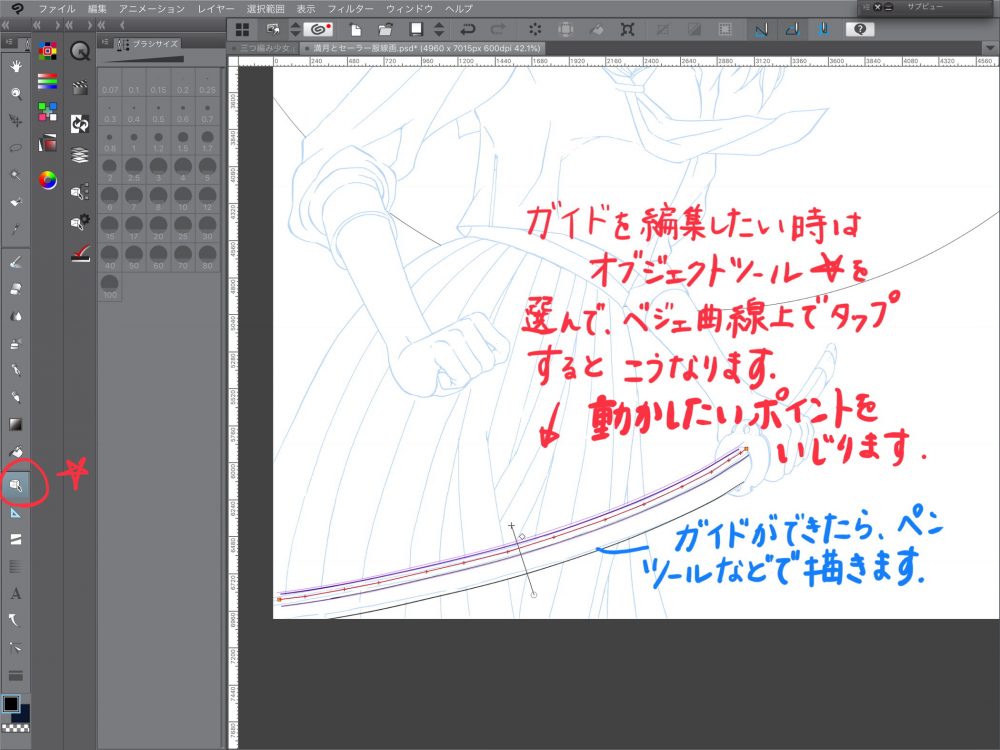Select the dark blue sub color swatch
Image resolution: width=1000 pixels, height=750 pixels.
(x=22, y=714)
